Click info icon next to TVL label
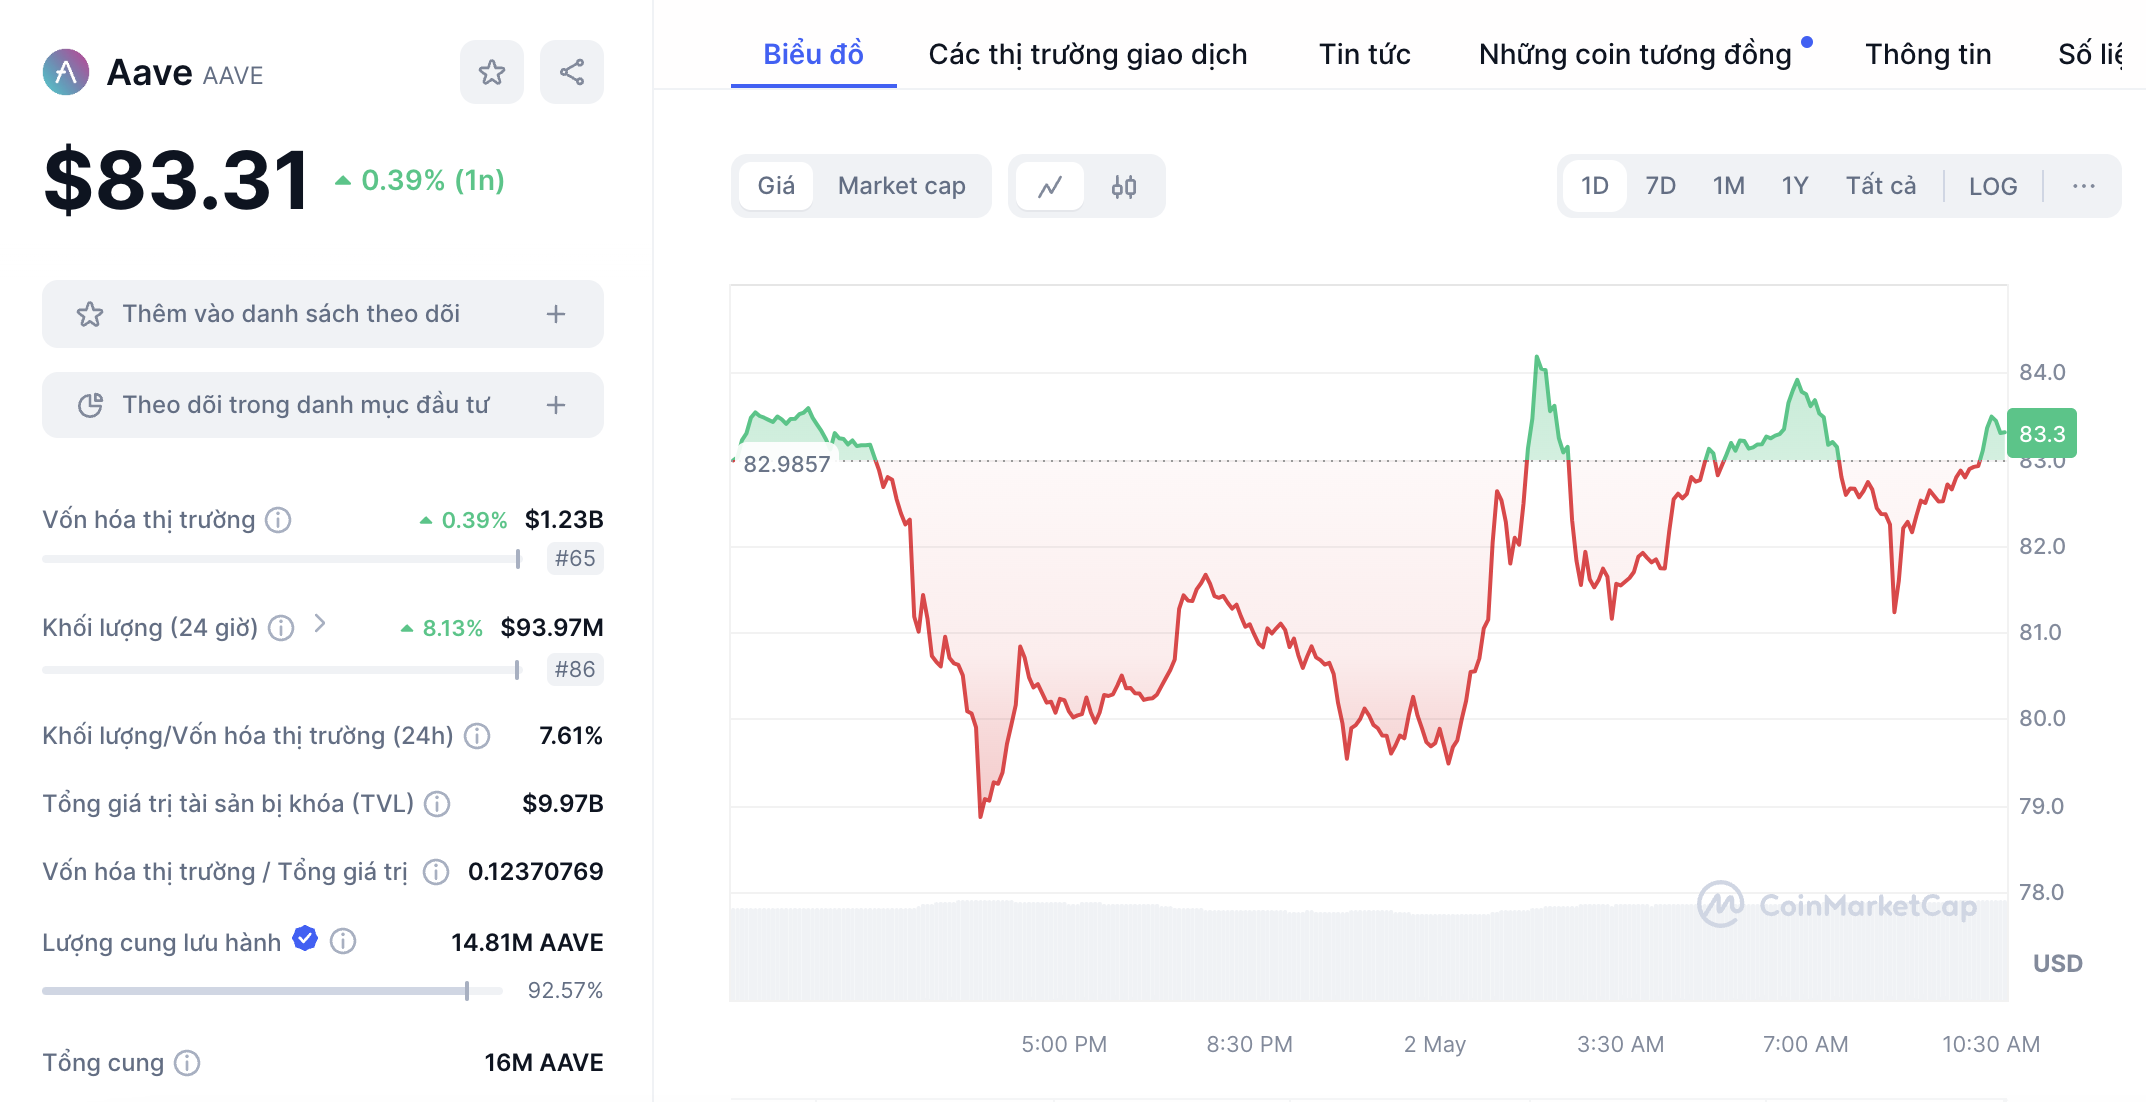The height and width of the screenshot is (1102, 2146). pyautogui.click(x=437, y=804)
